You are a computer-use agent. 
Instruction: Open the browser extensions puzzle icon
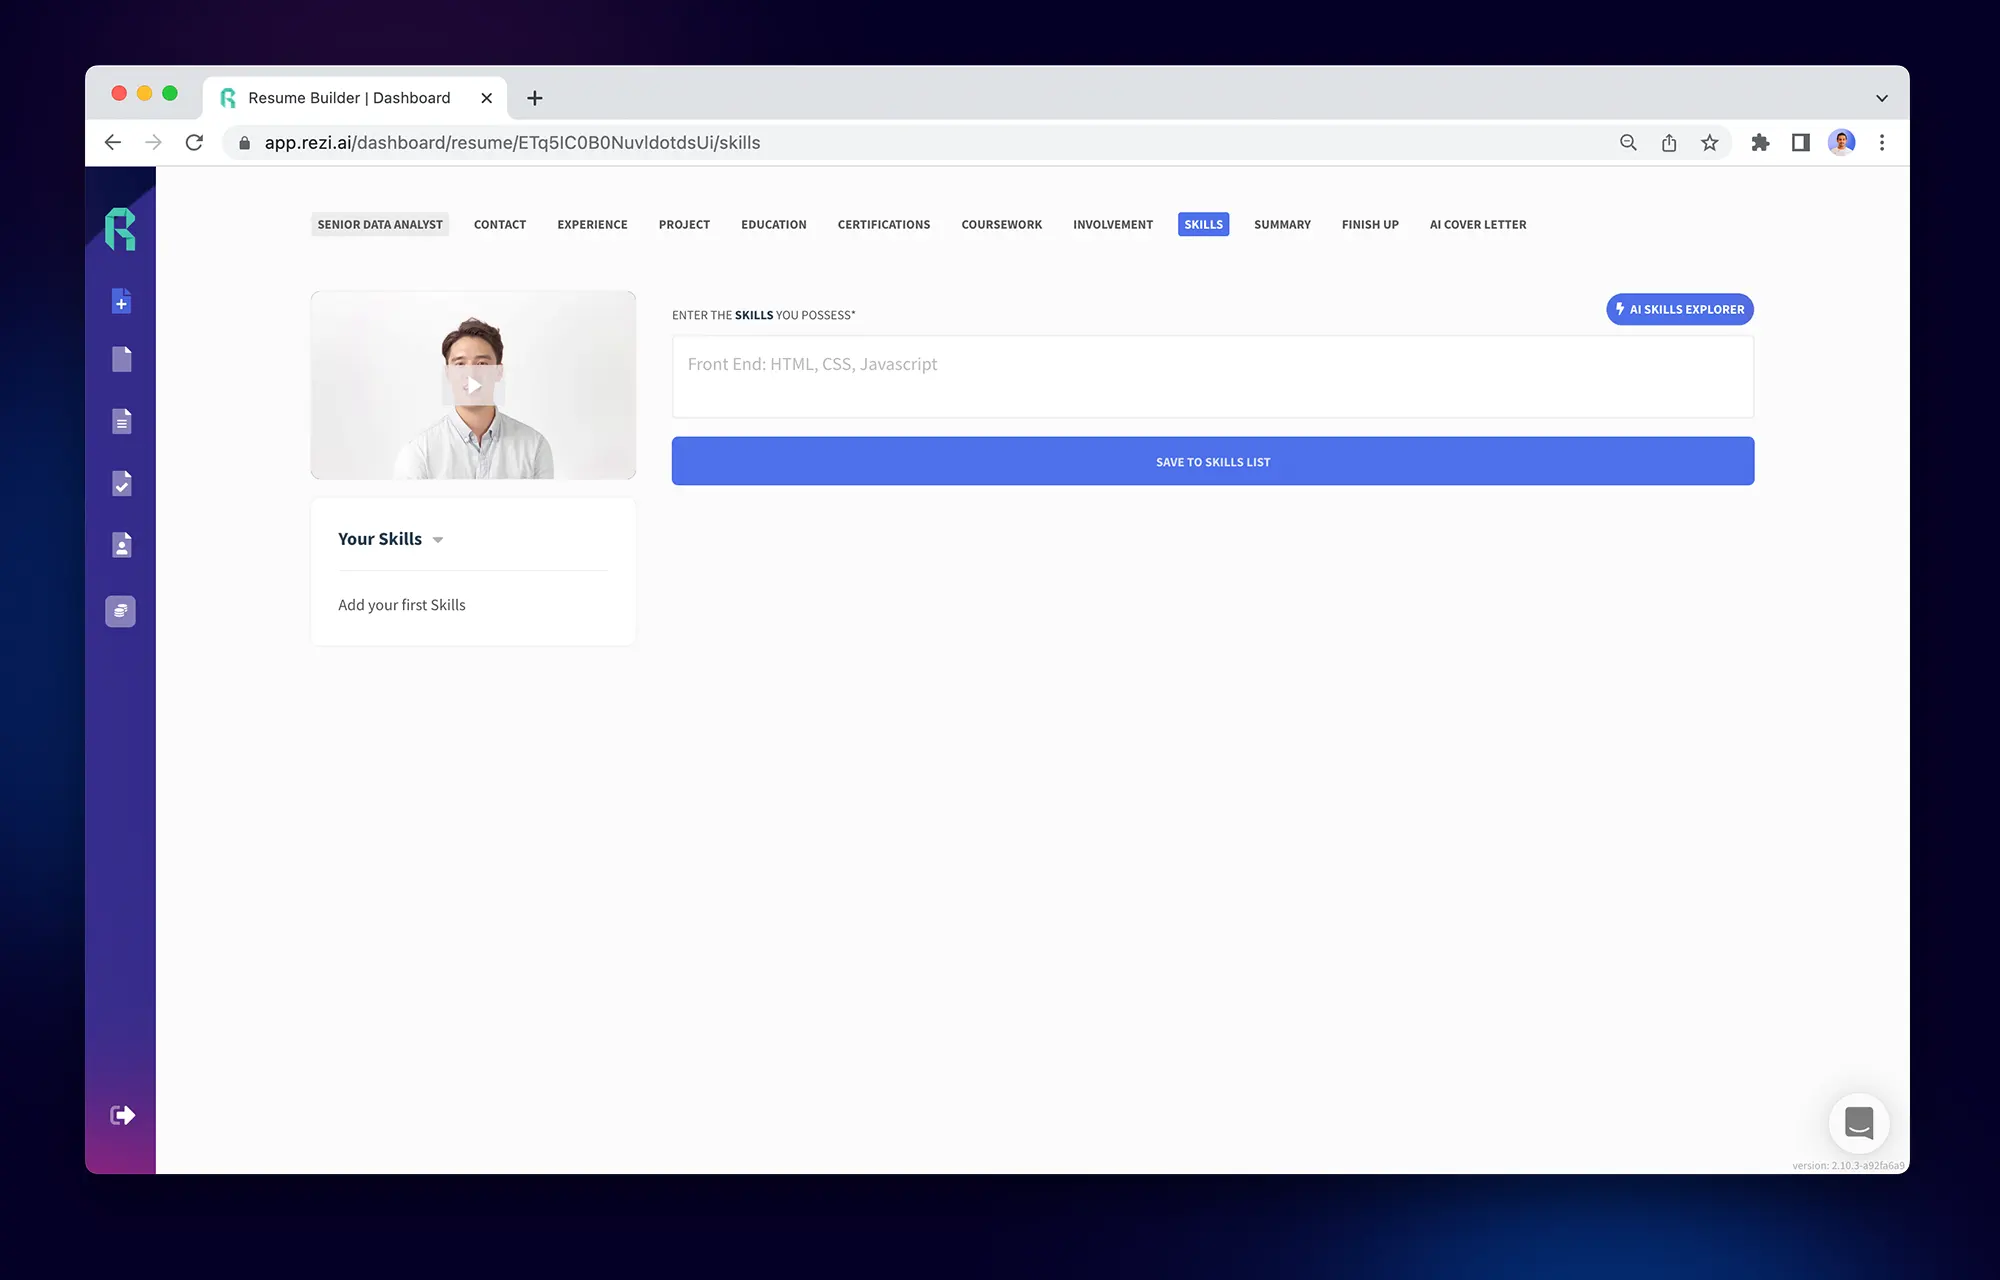coord(1761,143)
